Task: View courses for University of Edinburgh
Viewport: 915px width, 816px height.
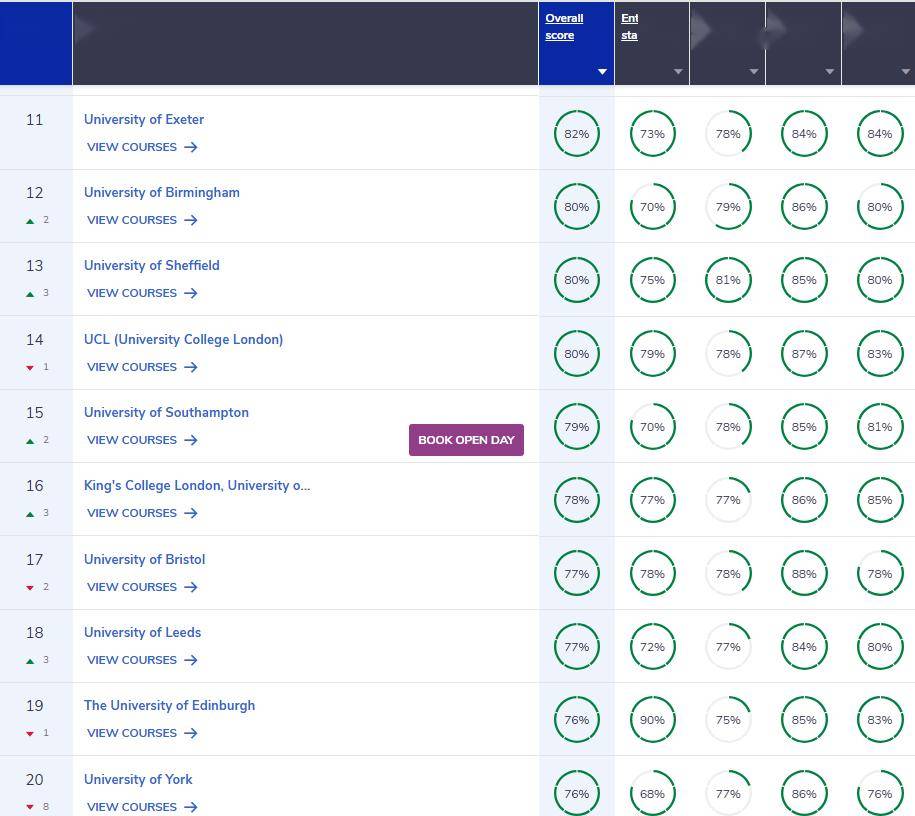Action: [x=142, y=733]
